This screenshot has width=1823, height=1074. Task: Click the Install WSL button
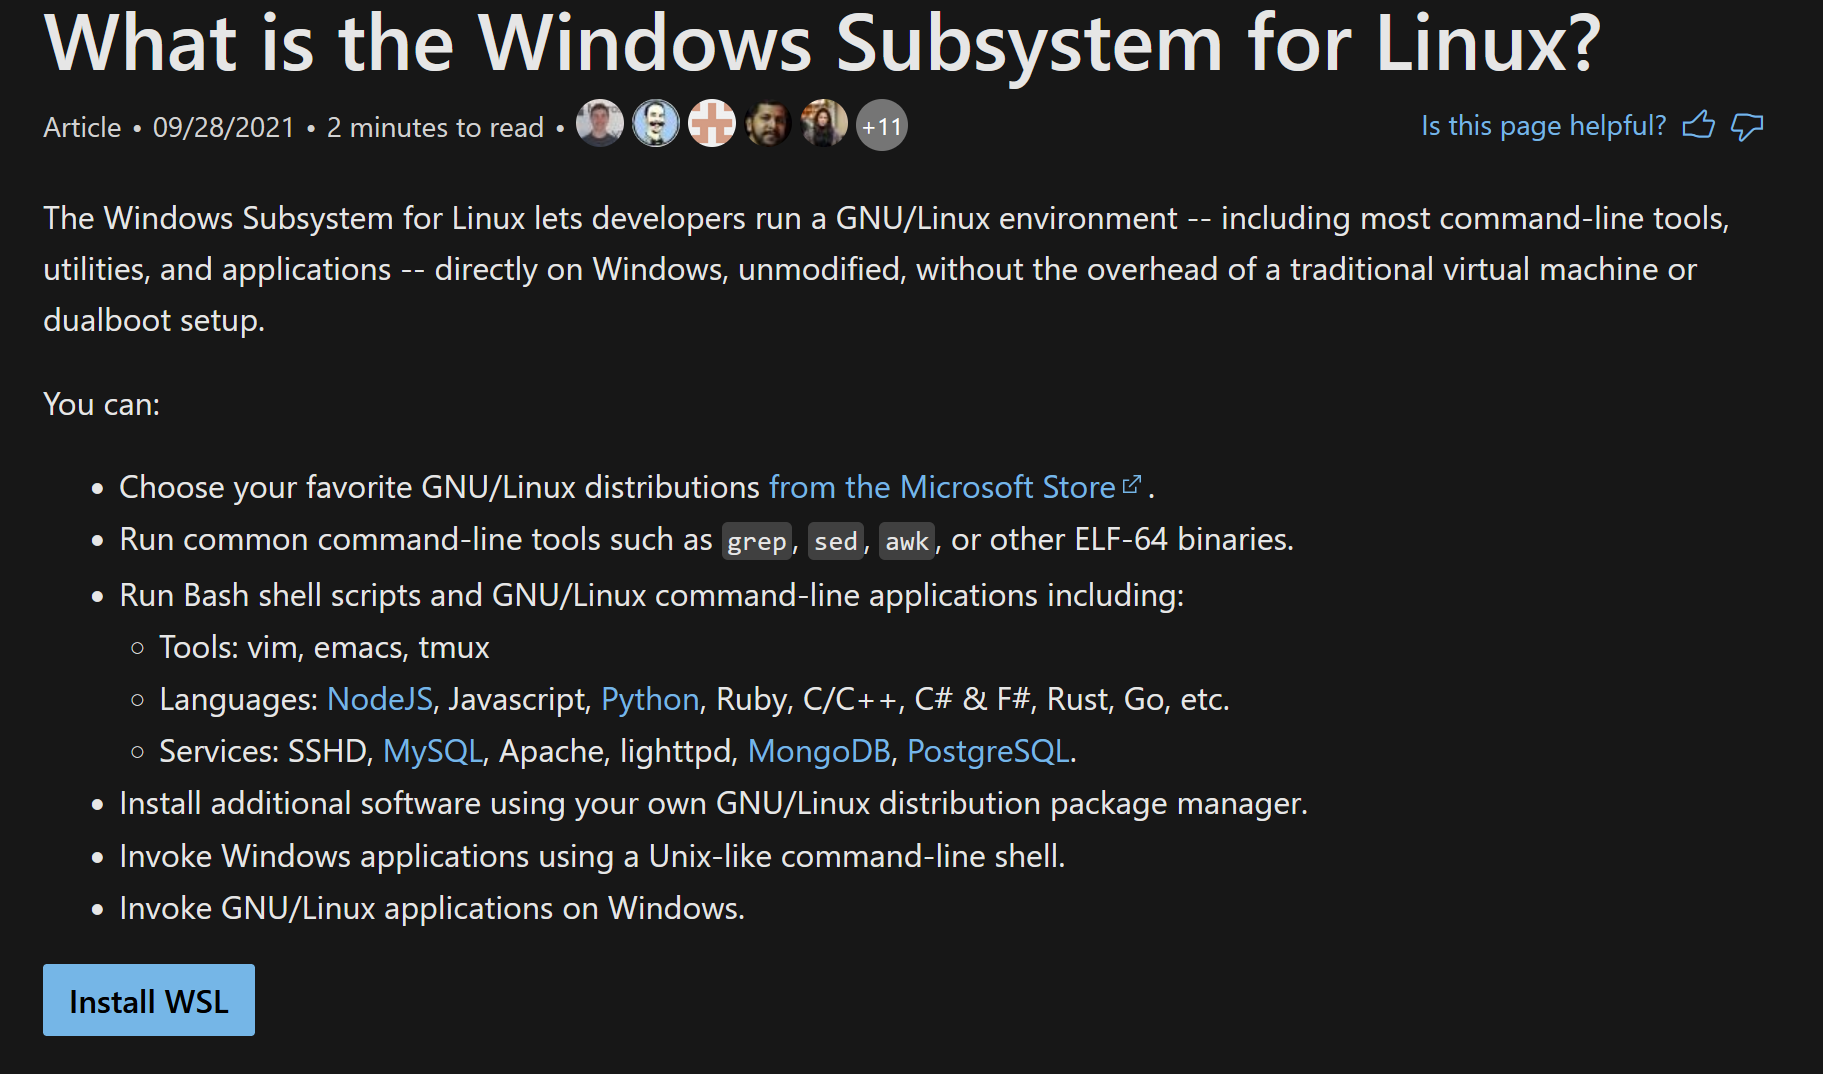pyautogui.click(x=149, y=1000)
